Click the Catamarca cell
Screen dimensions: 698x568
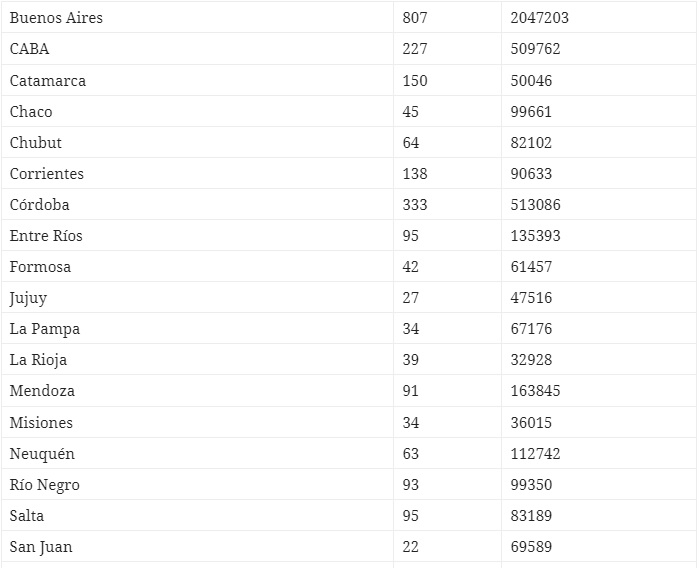(x=48, y=80)
